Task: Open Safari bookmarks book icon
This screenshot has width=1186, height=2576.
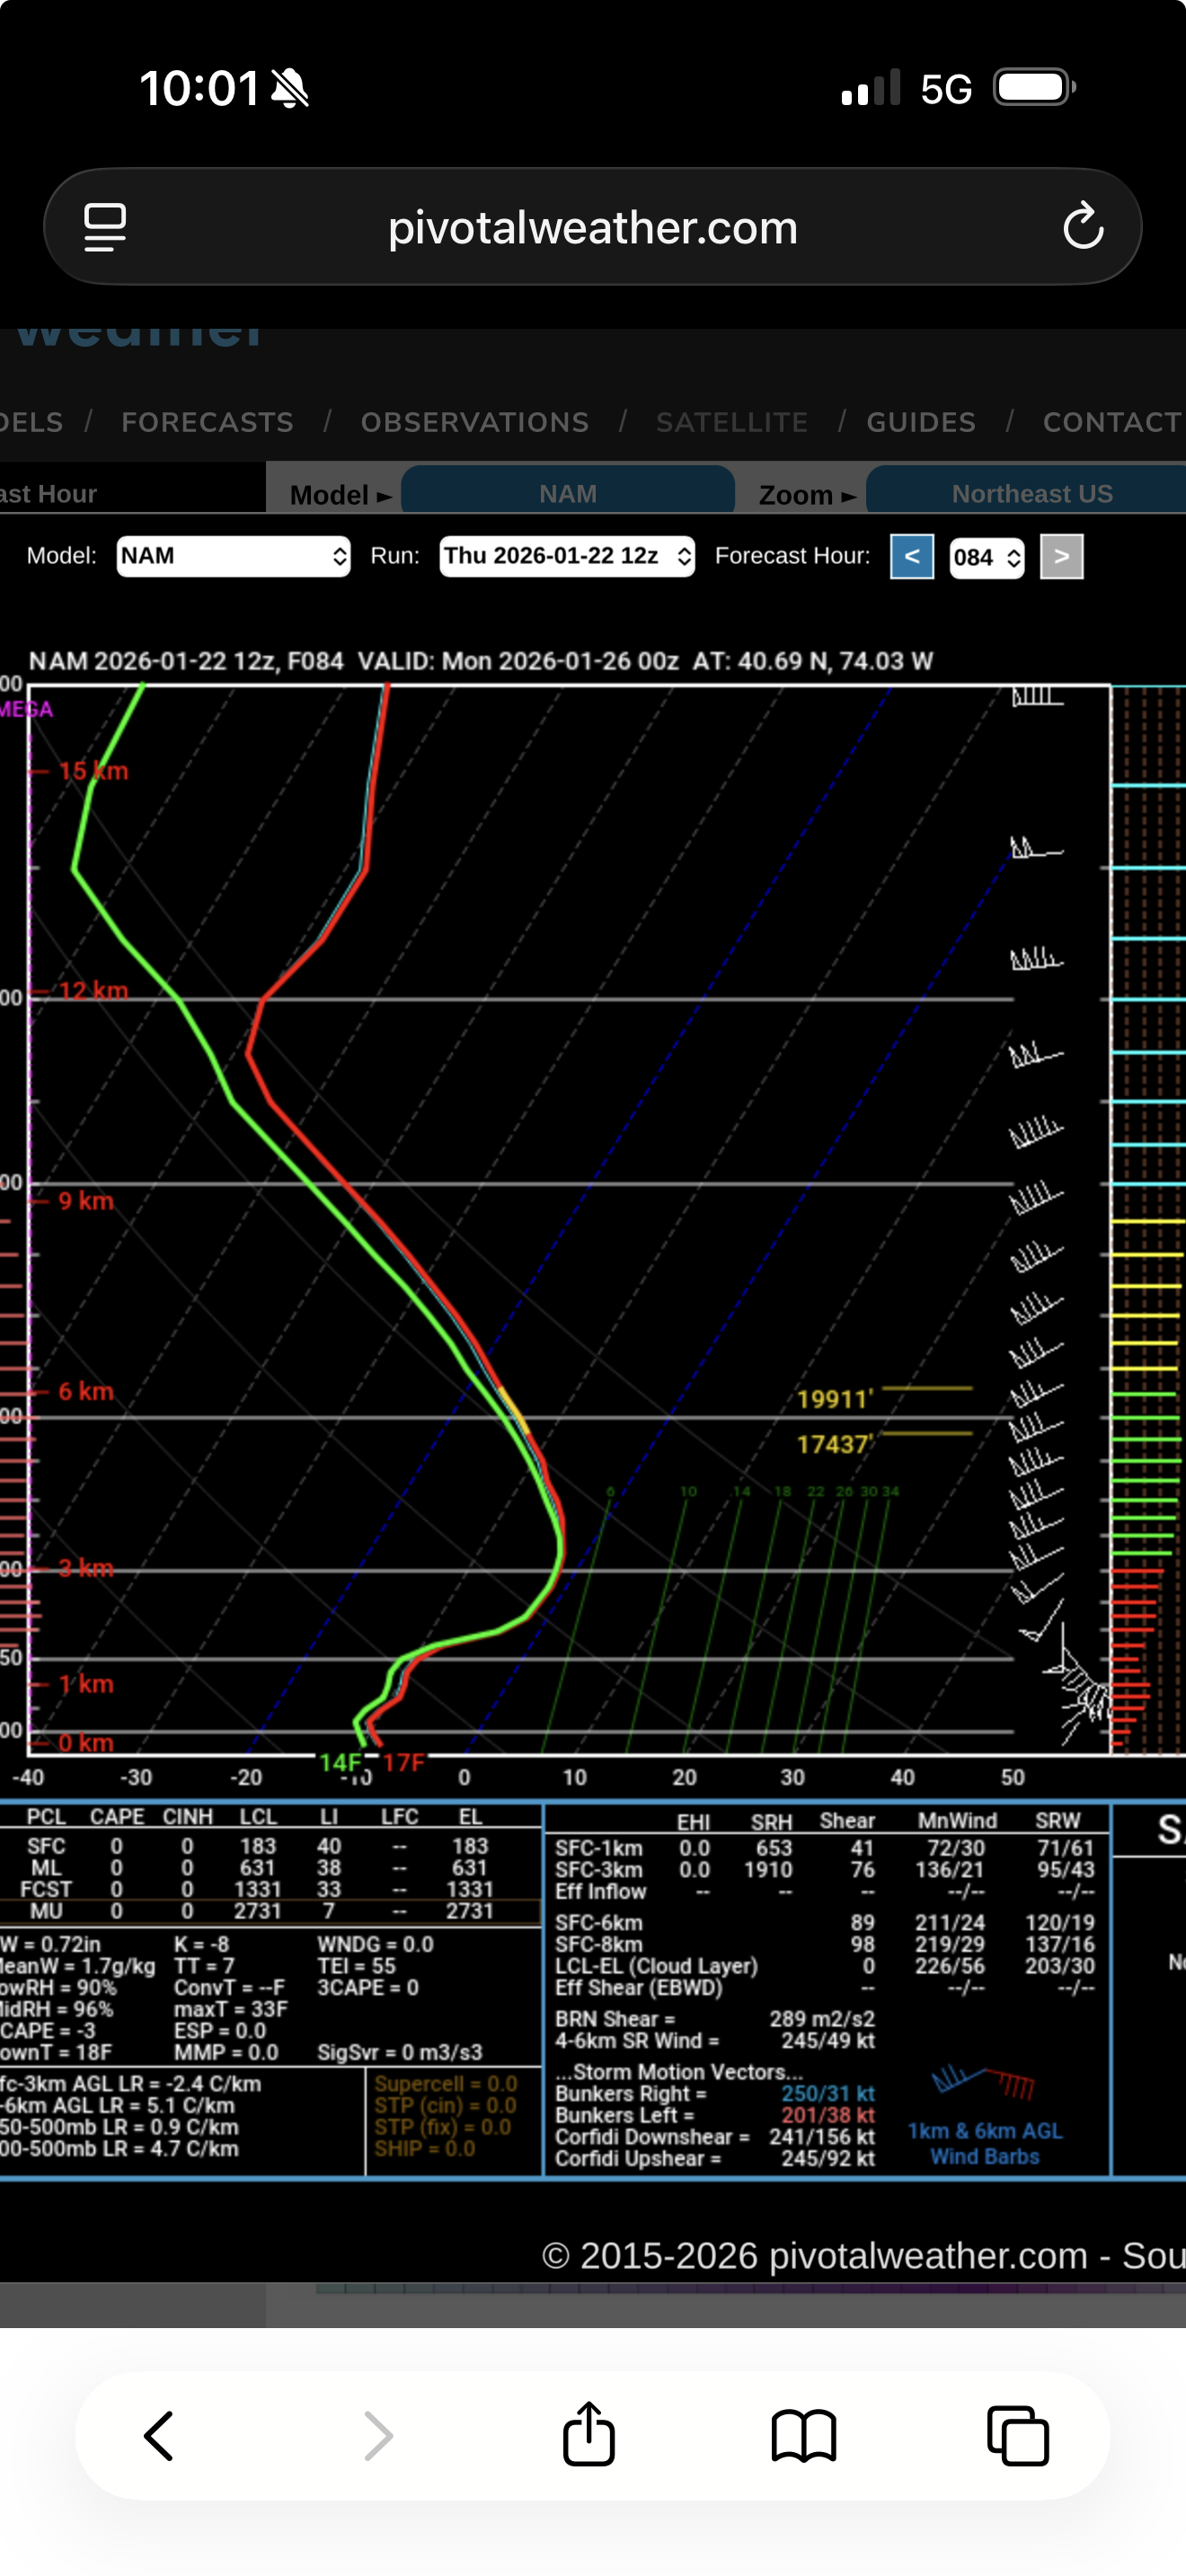Action: (x=803, y=2435)
